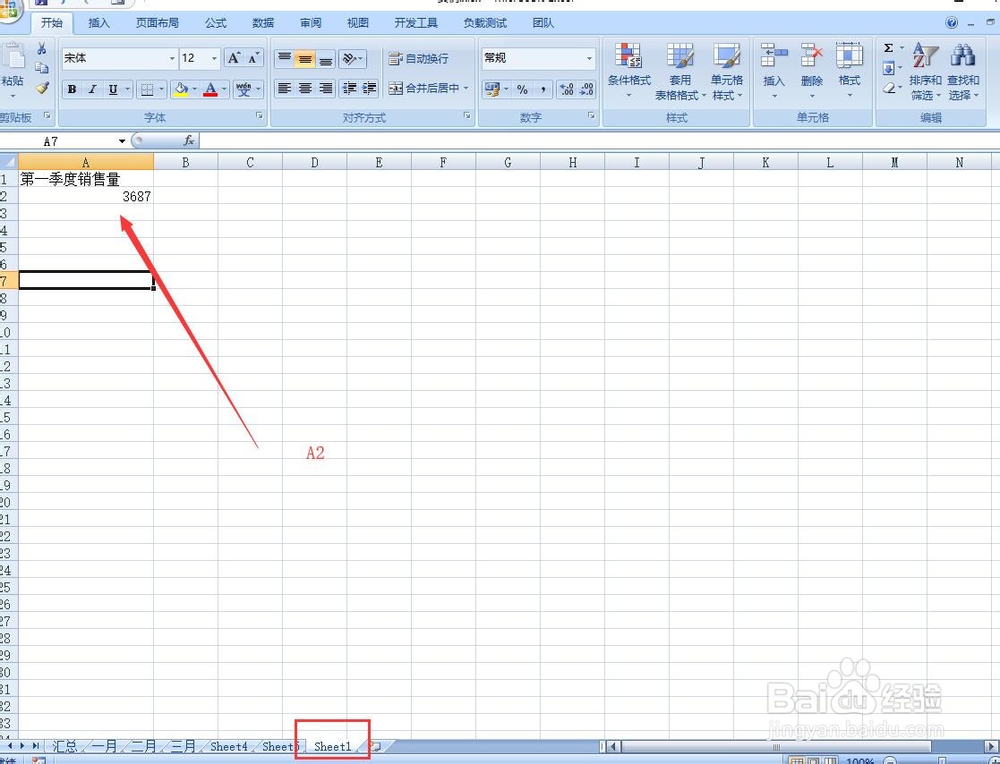Viewport: 1000px width, 764px height.
Task: Open 单元格样式 cell styles
Action: (727, 71)
